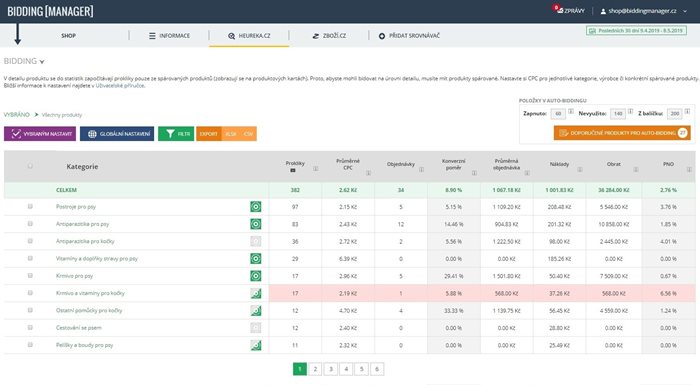The width and height of the screenshot is (700, 385).
Task: Toggle auto-bidding icon for Krmivo pro psy
Action: [255, 276]
